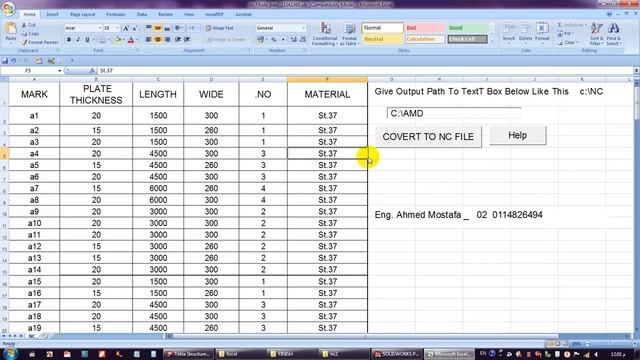640x360 pixels.
Task: Open Sort & Filter menu
Action: [x=596, y=34]
